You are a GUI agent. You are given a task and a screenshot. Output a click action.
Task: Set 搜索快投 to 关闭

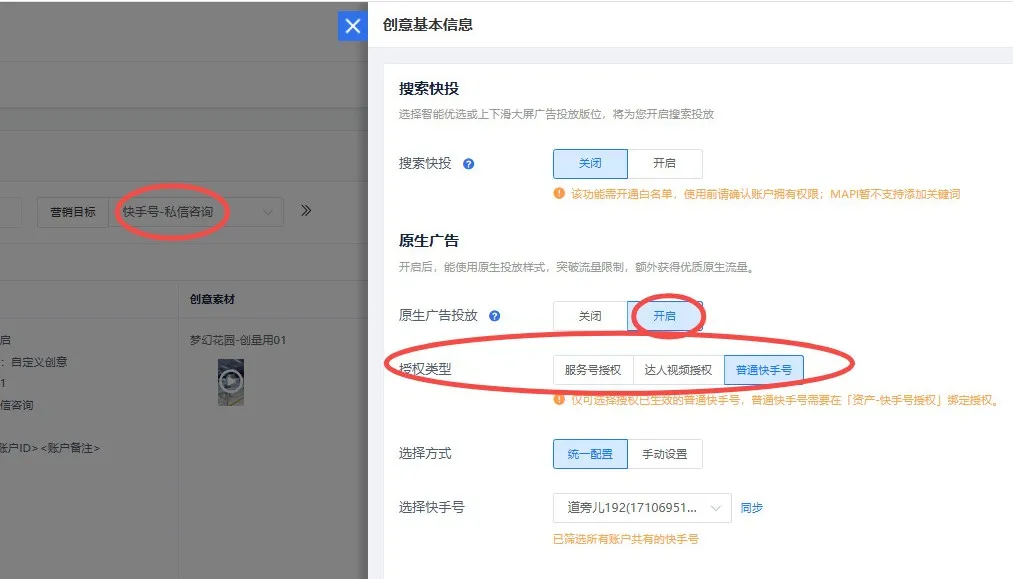pos(590,164)
